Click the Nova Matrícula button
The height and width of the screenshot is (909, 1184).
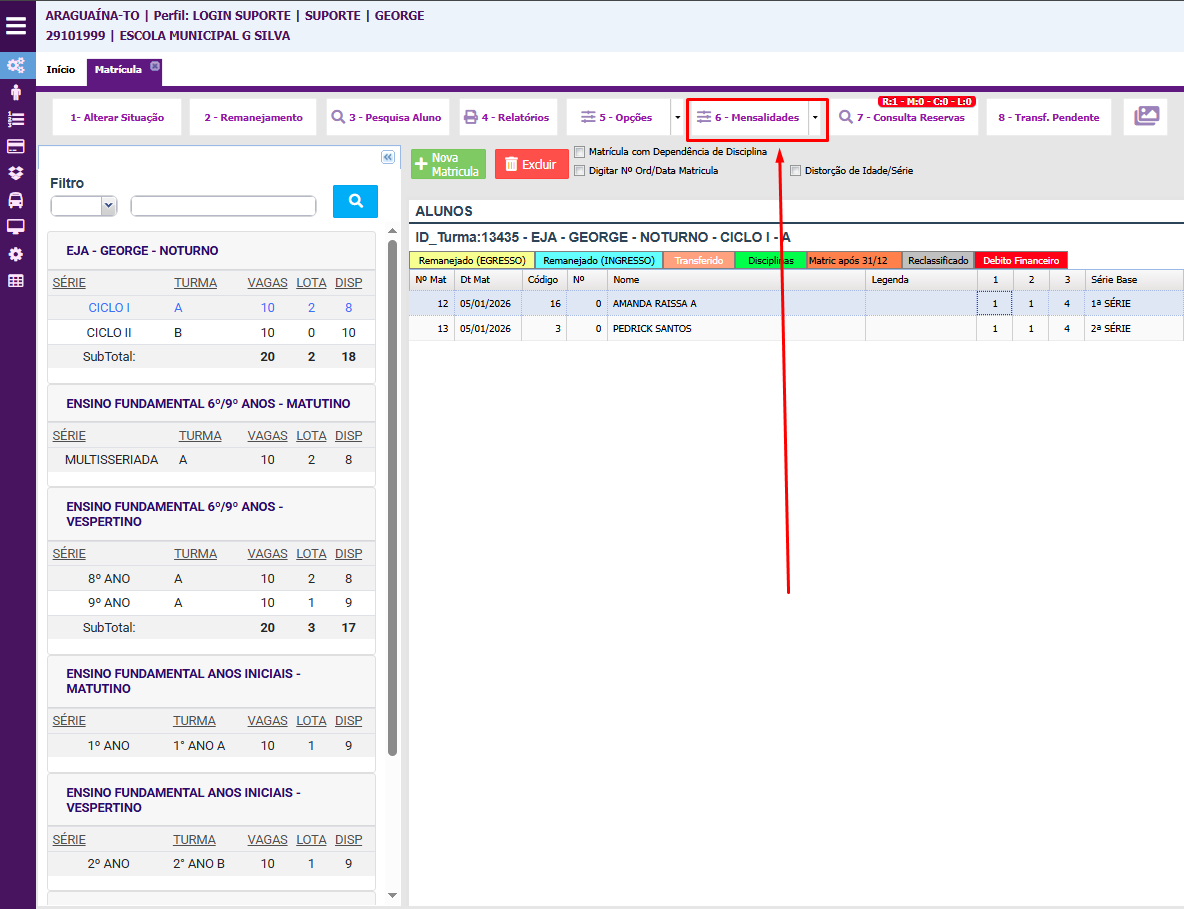coord(448,165)
